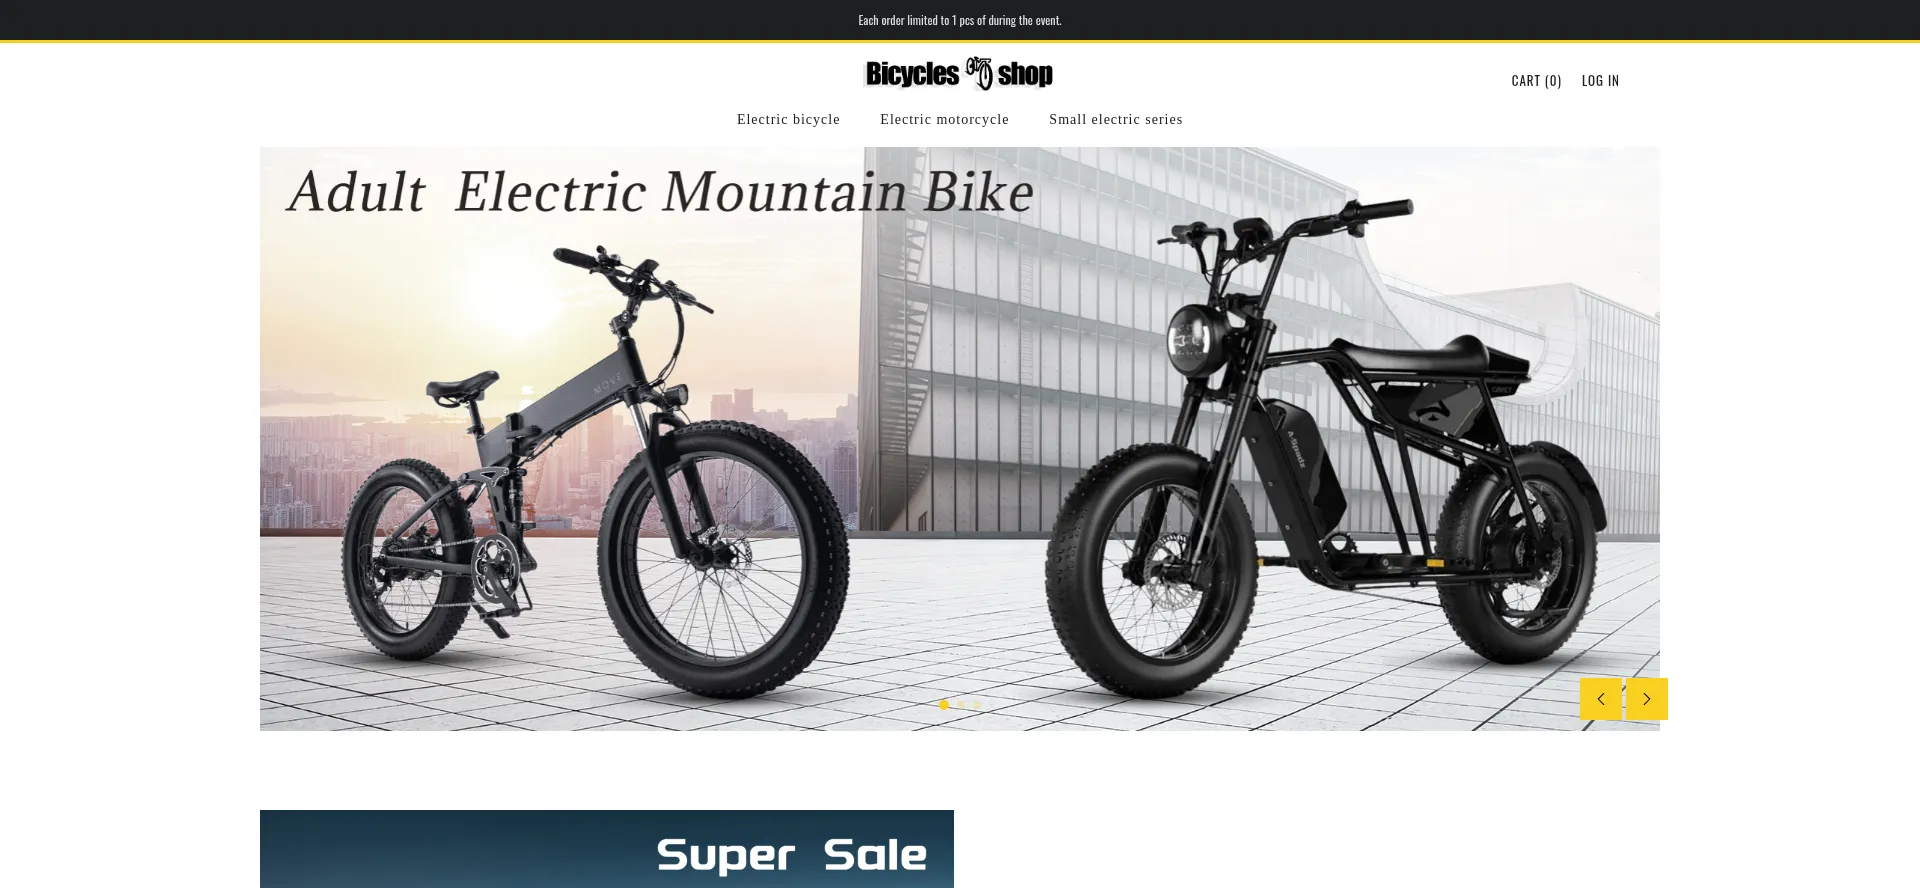Click the grey folding mountain bike image
This screenshot has width=1920, height=888.
coord(595,470)
